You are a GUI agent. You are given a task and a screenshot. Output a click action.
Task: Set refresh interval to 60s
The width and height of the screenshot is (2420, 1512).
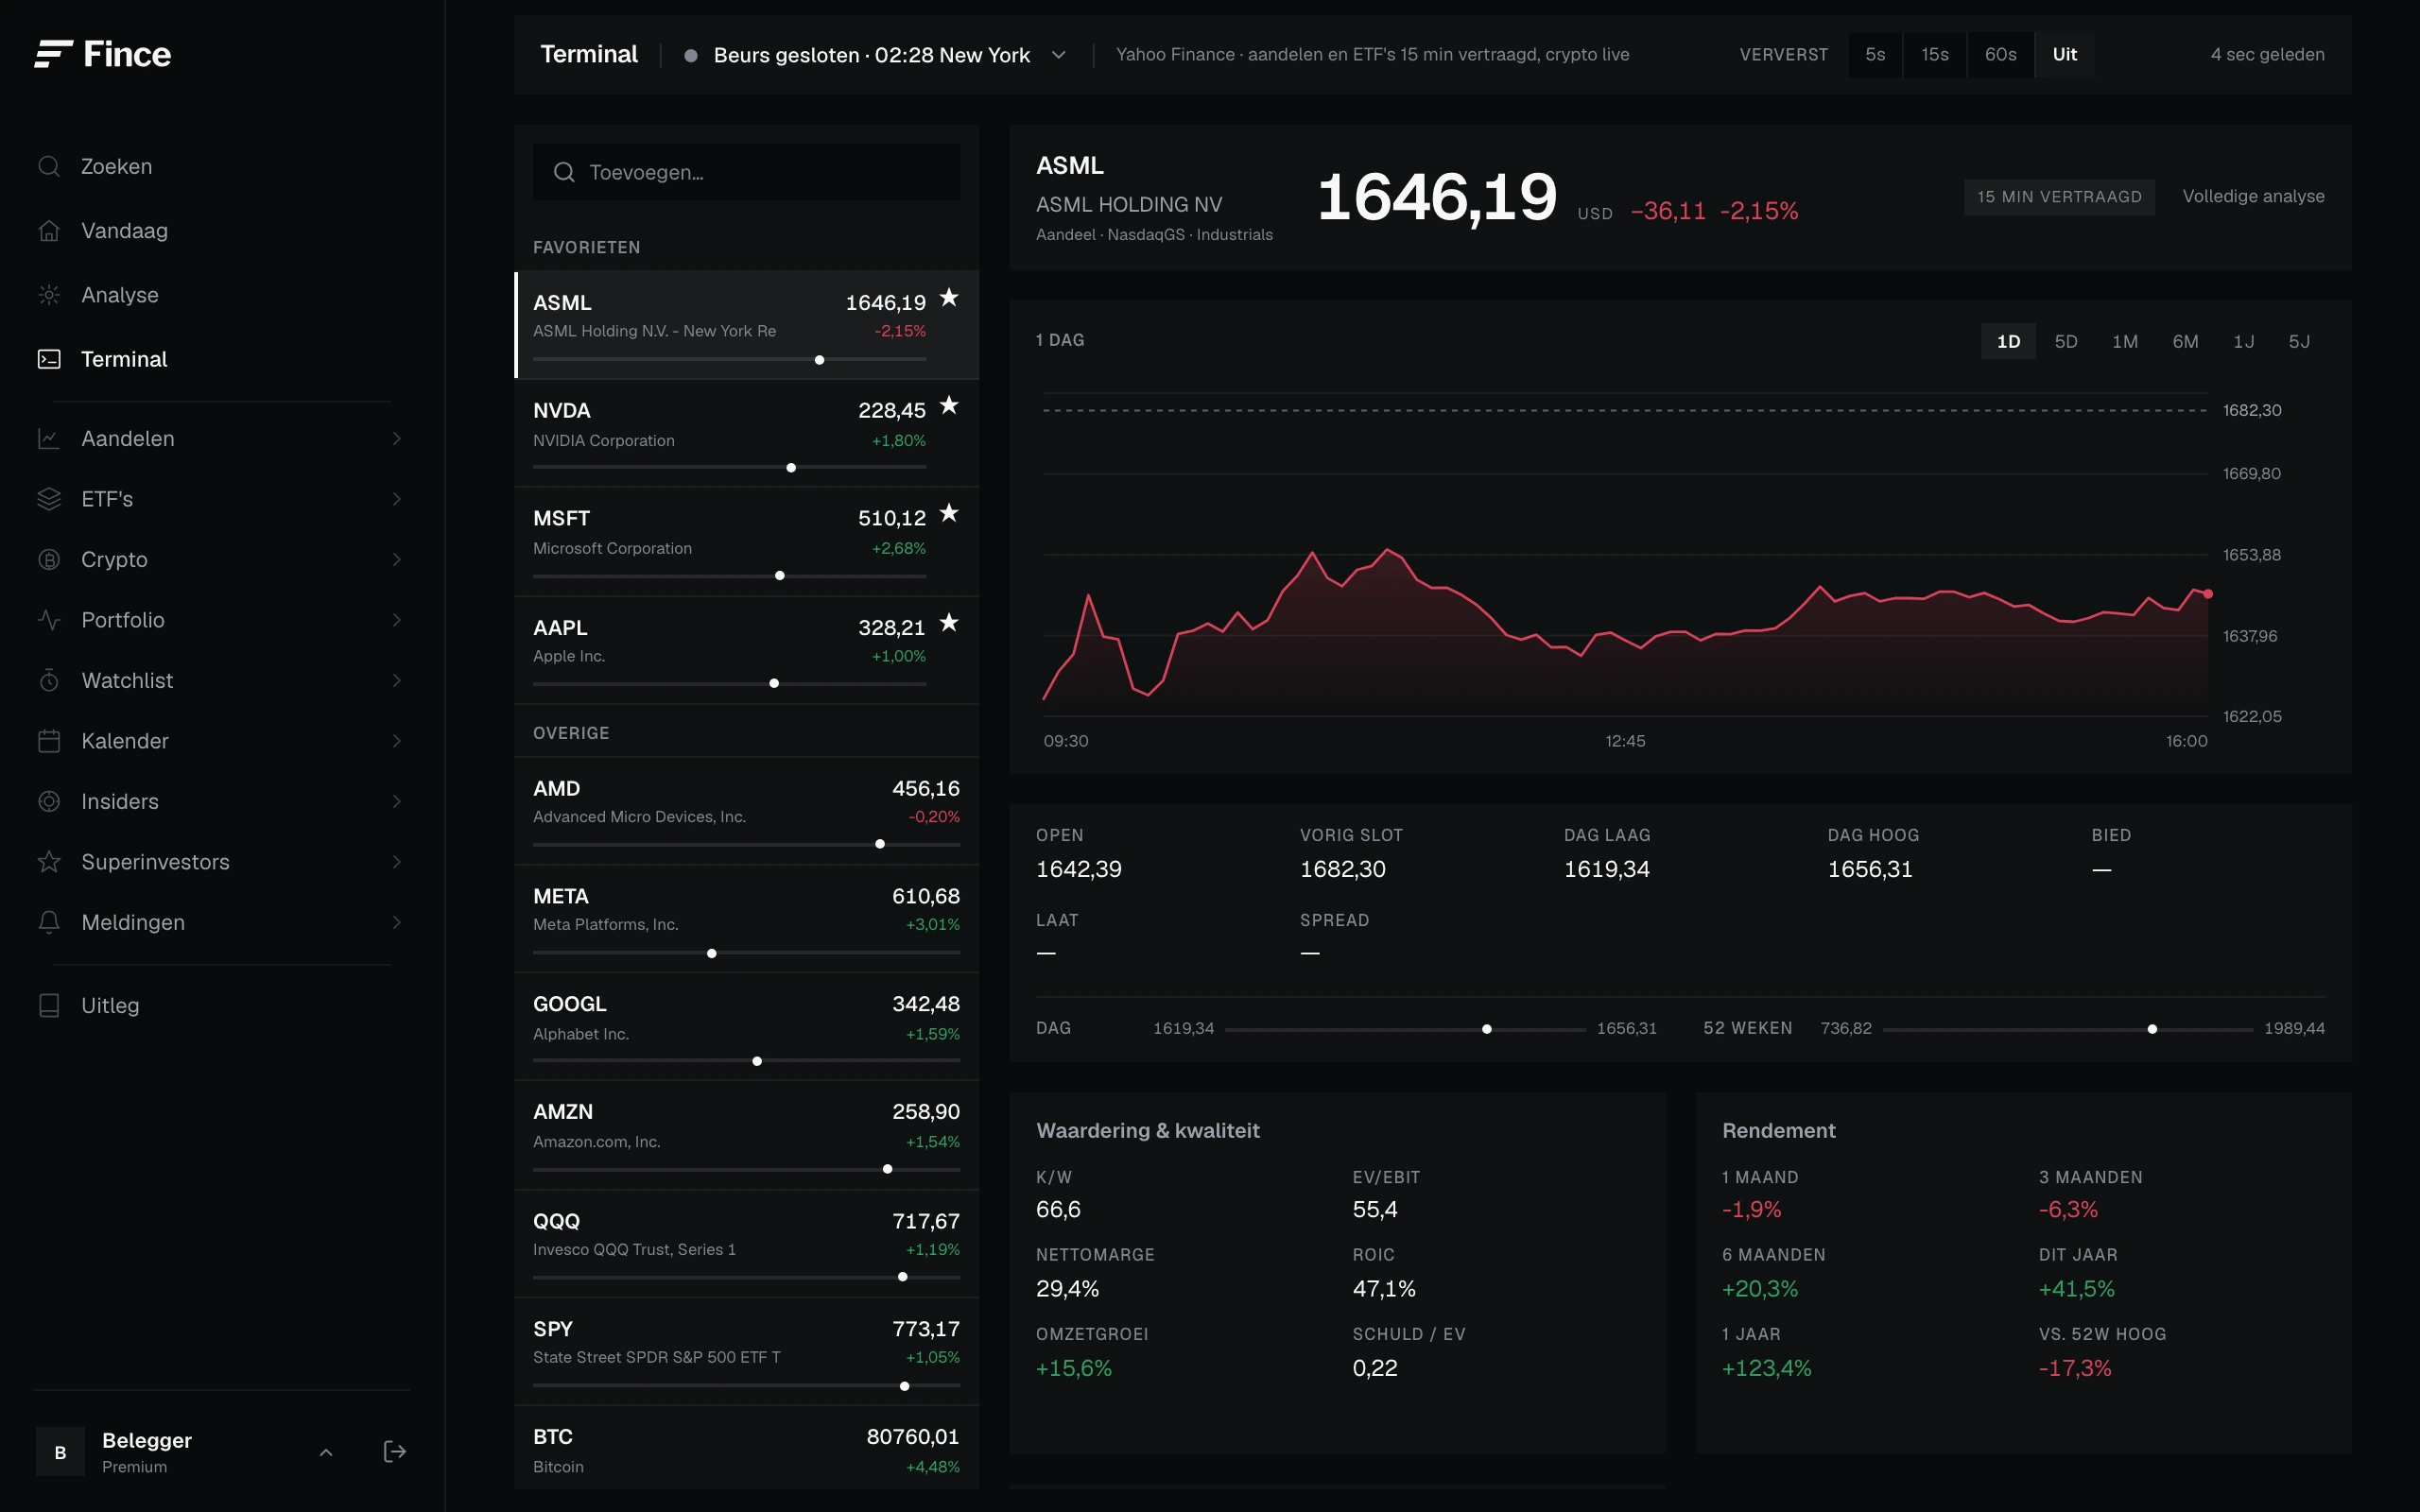(2001, 54)
